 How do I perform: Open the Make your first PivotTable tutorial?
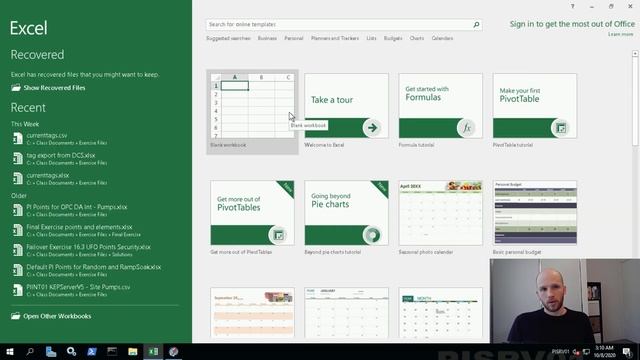(x=535, y=106)
